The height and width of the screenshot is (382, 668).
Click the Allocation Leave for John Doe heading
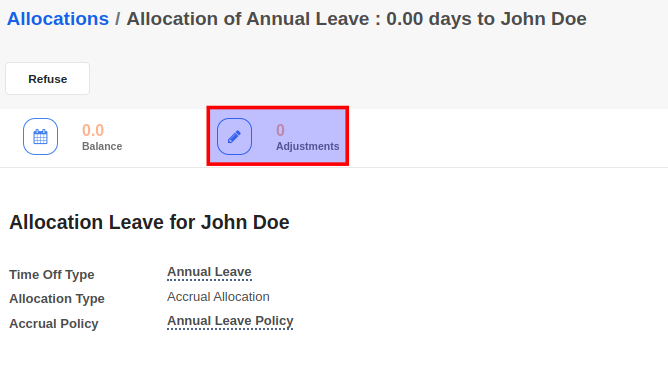pos(150,222)
